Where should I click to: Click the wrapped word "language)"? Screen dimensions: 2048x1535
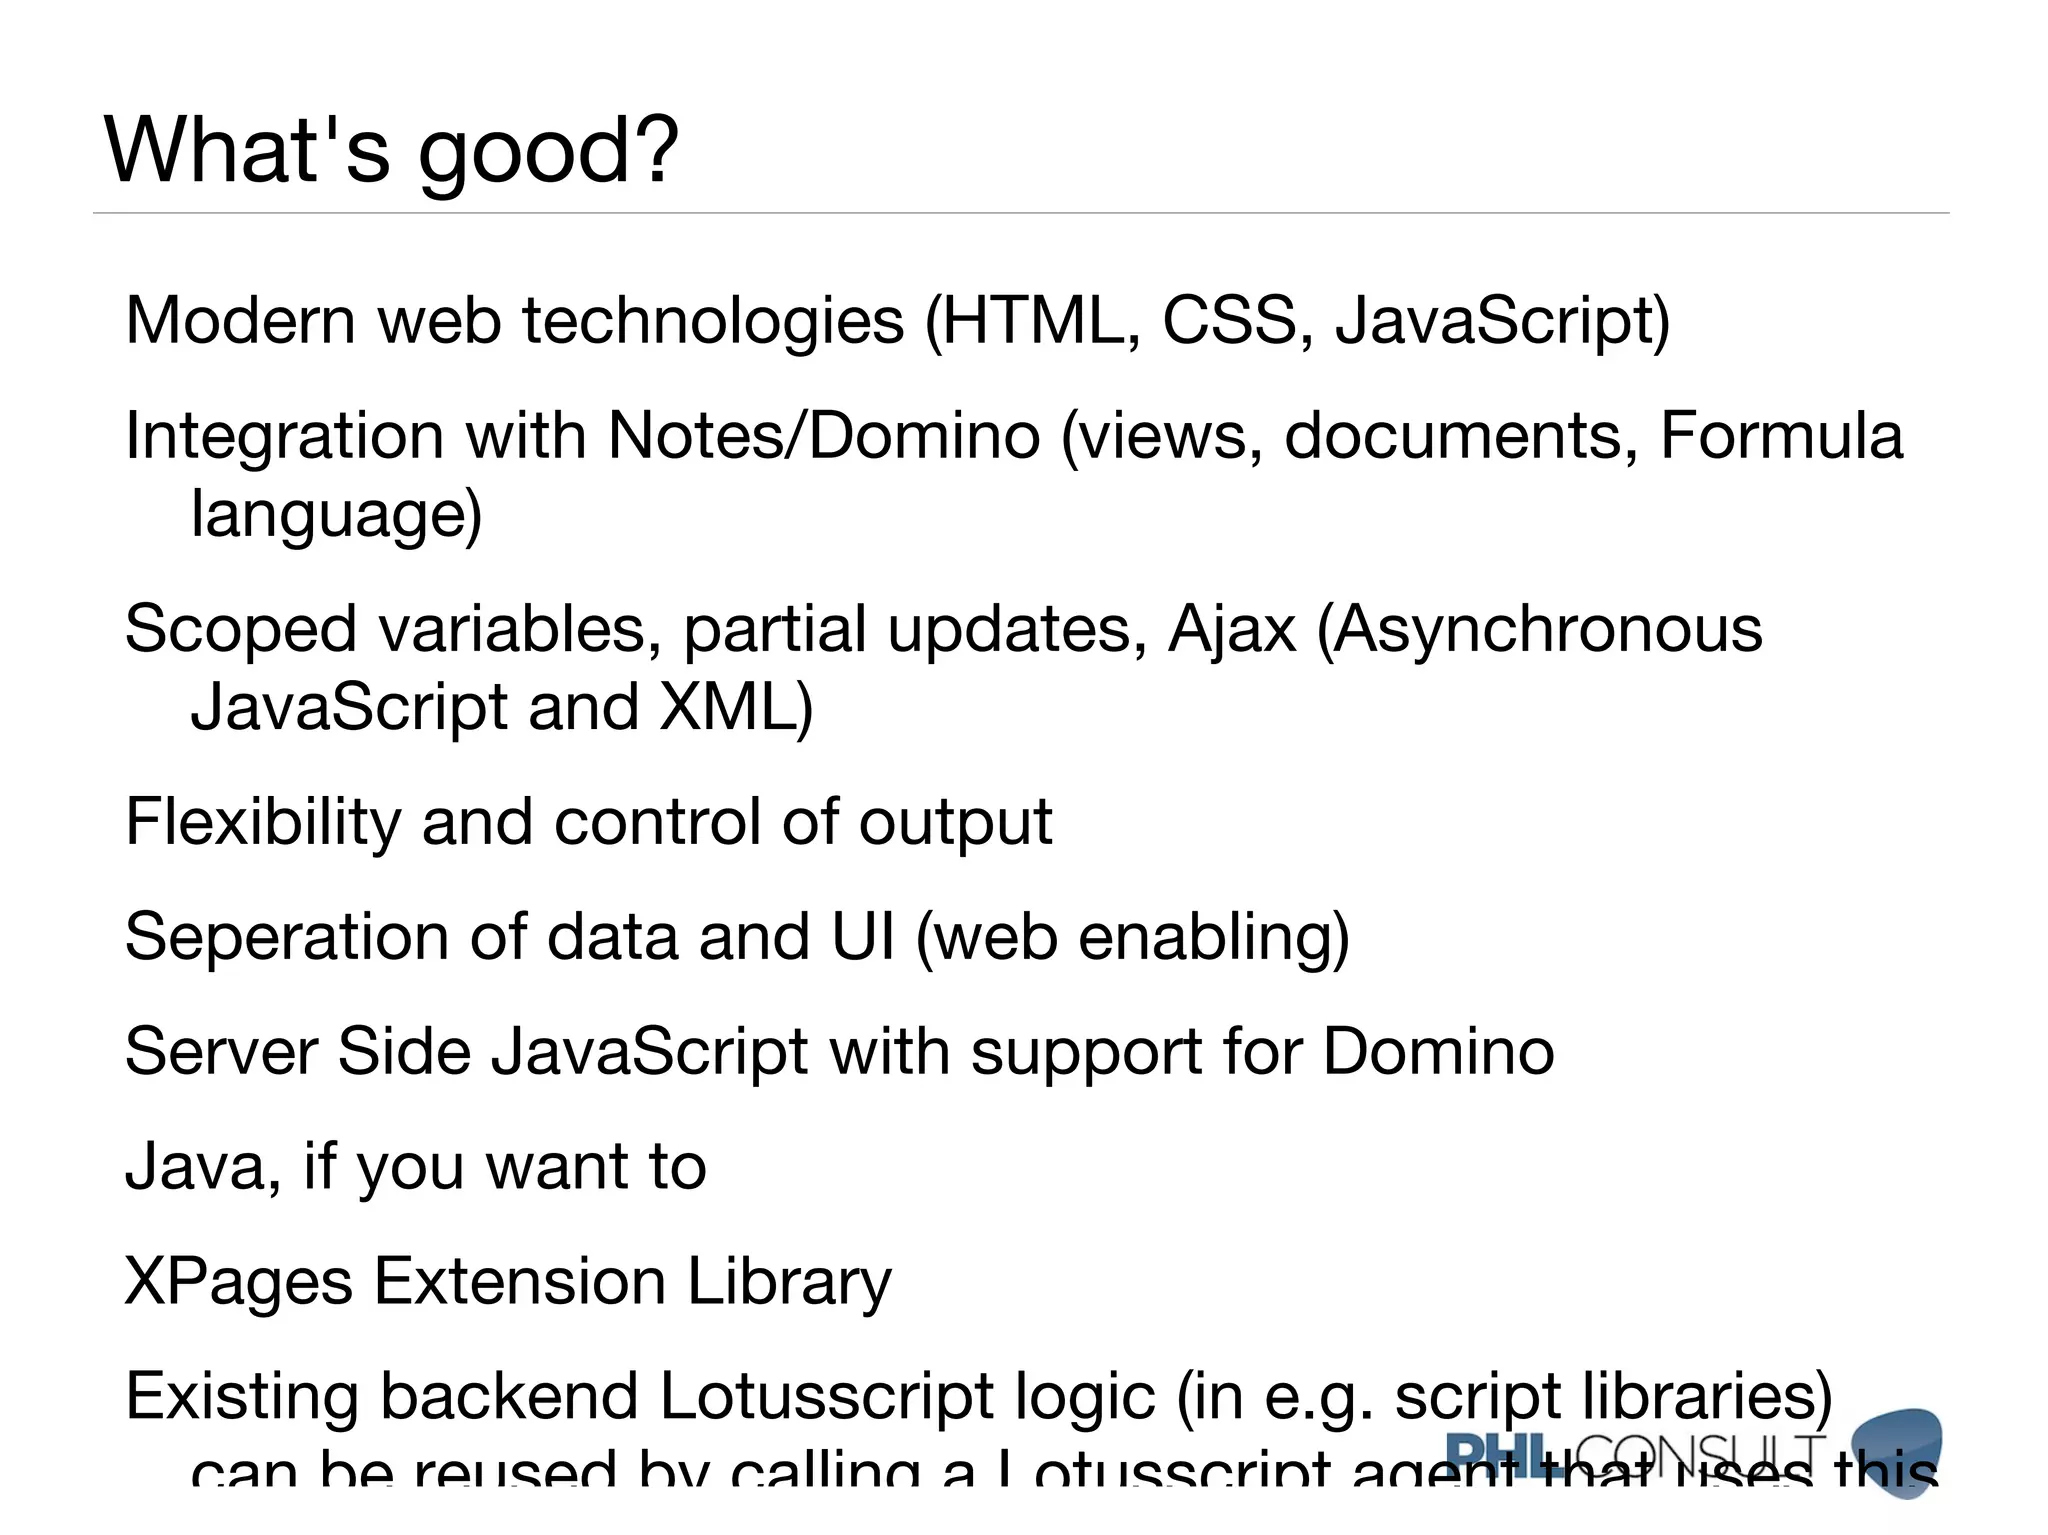[x=336, y=514]
